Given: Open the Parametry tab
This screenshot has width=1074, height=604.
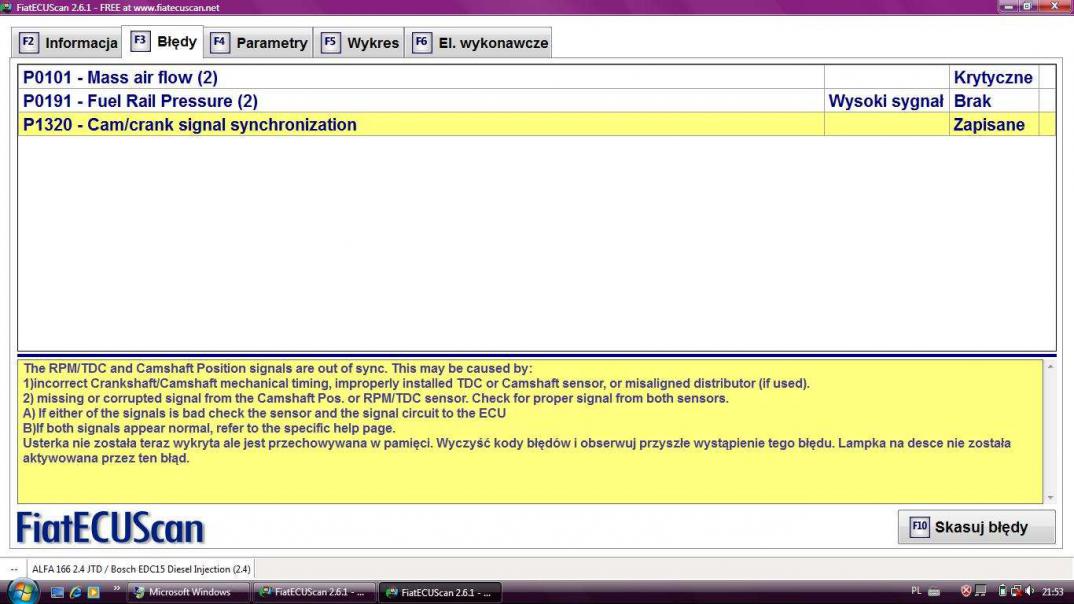Looking at the screenshot, I should [x=258, y=43].
